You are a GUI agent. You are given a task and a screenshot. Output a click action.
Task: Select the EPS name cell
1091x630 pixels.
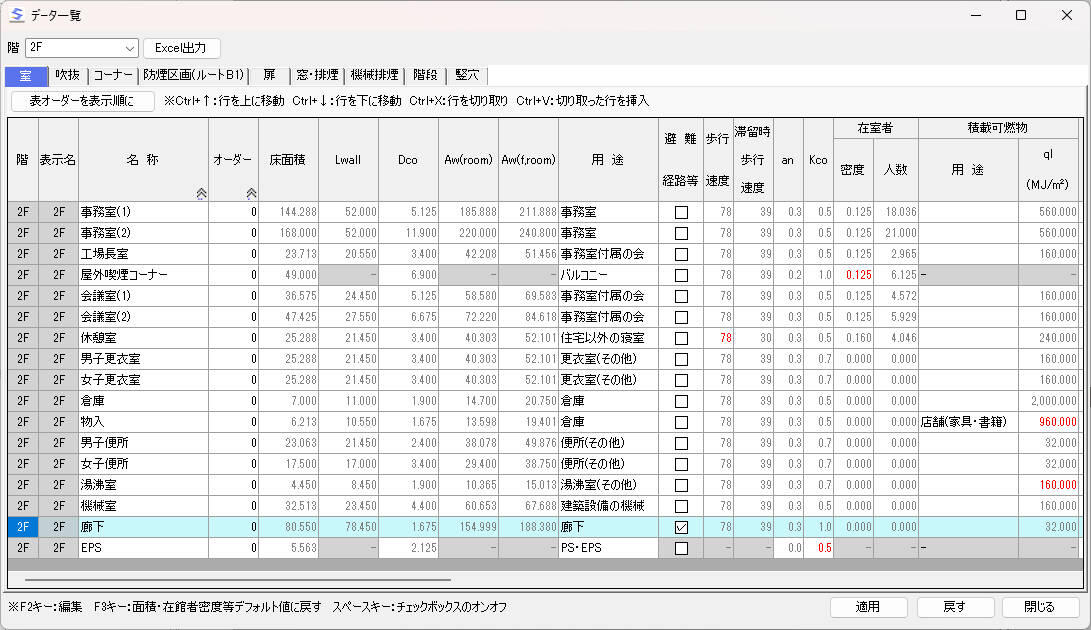point(143,548)
